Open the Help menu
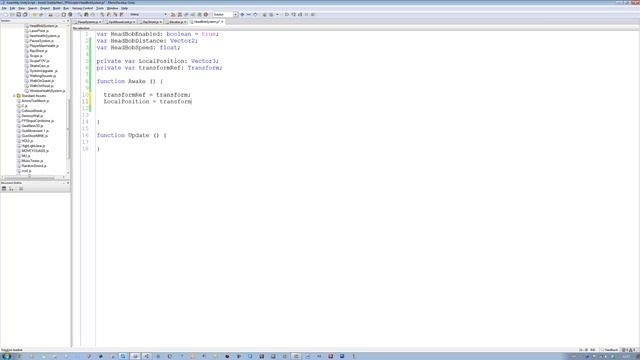640x360 pixels. pos(124,8)
